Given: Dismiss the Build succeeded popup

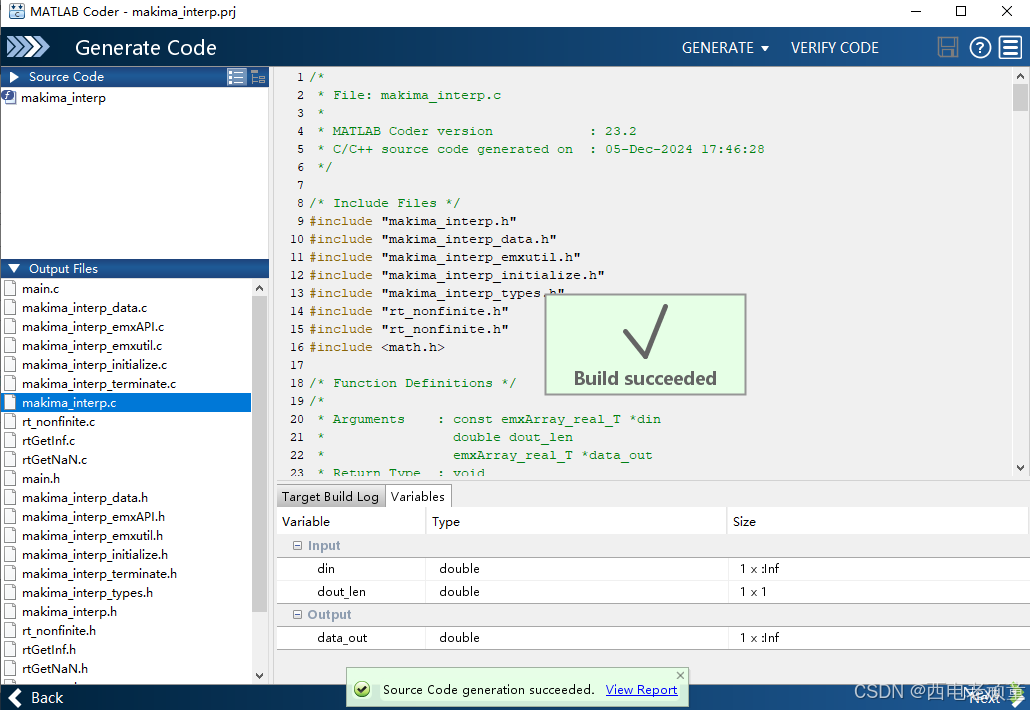Looking at the screenshot, I should [x=645, y=345].
